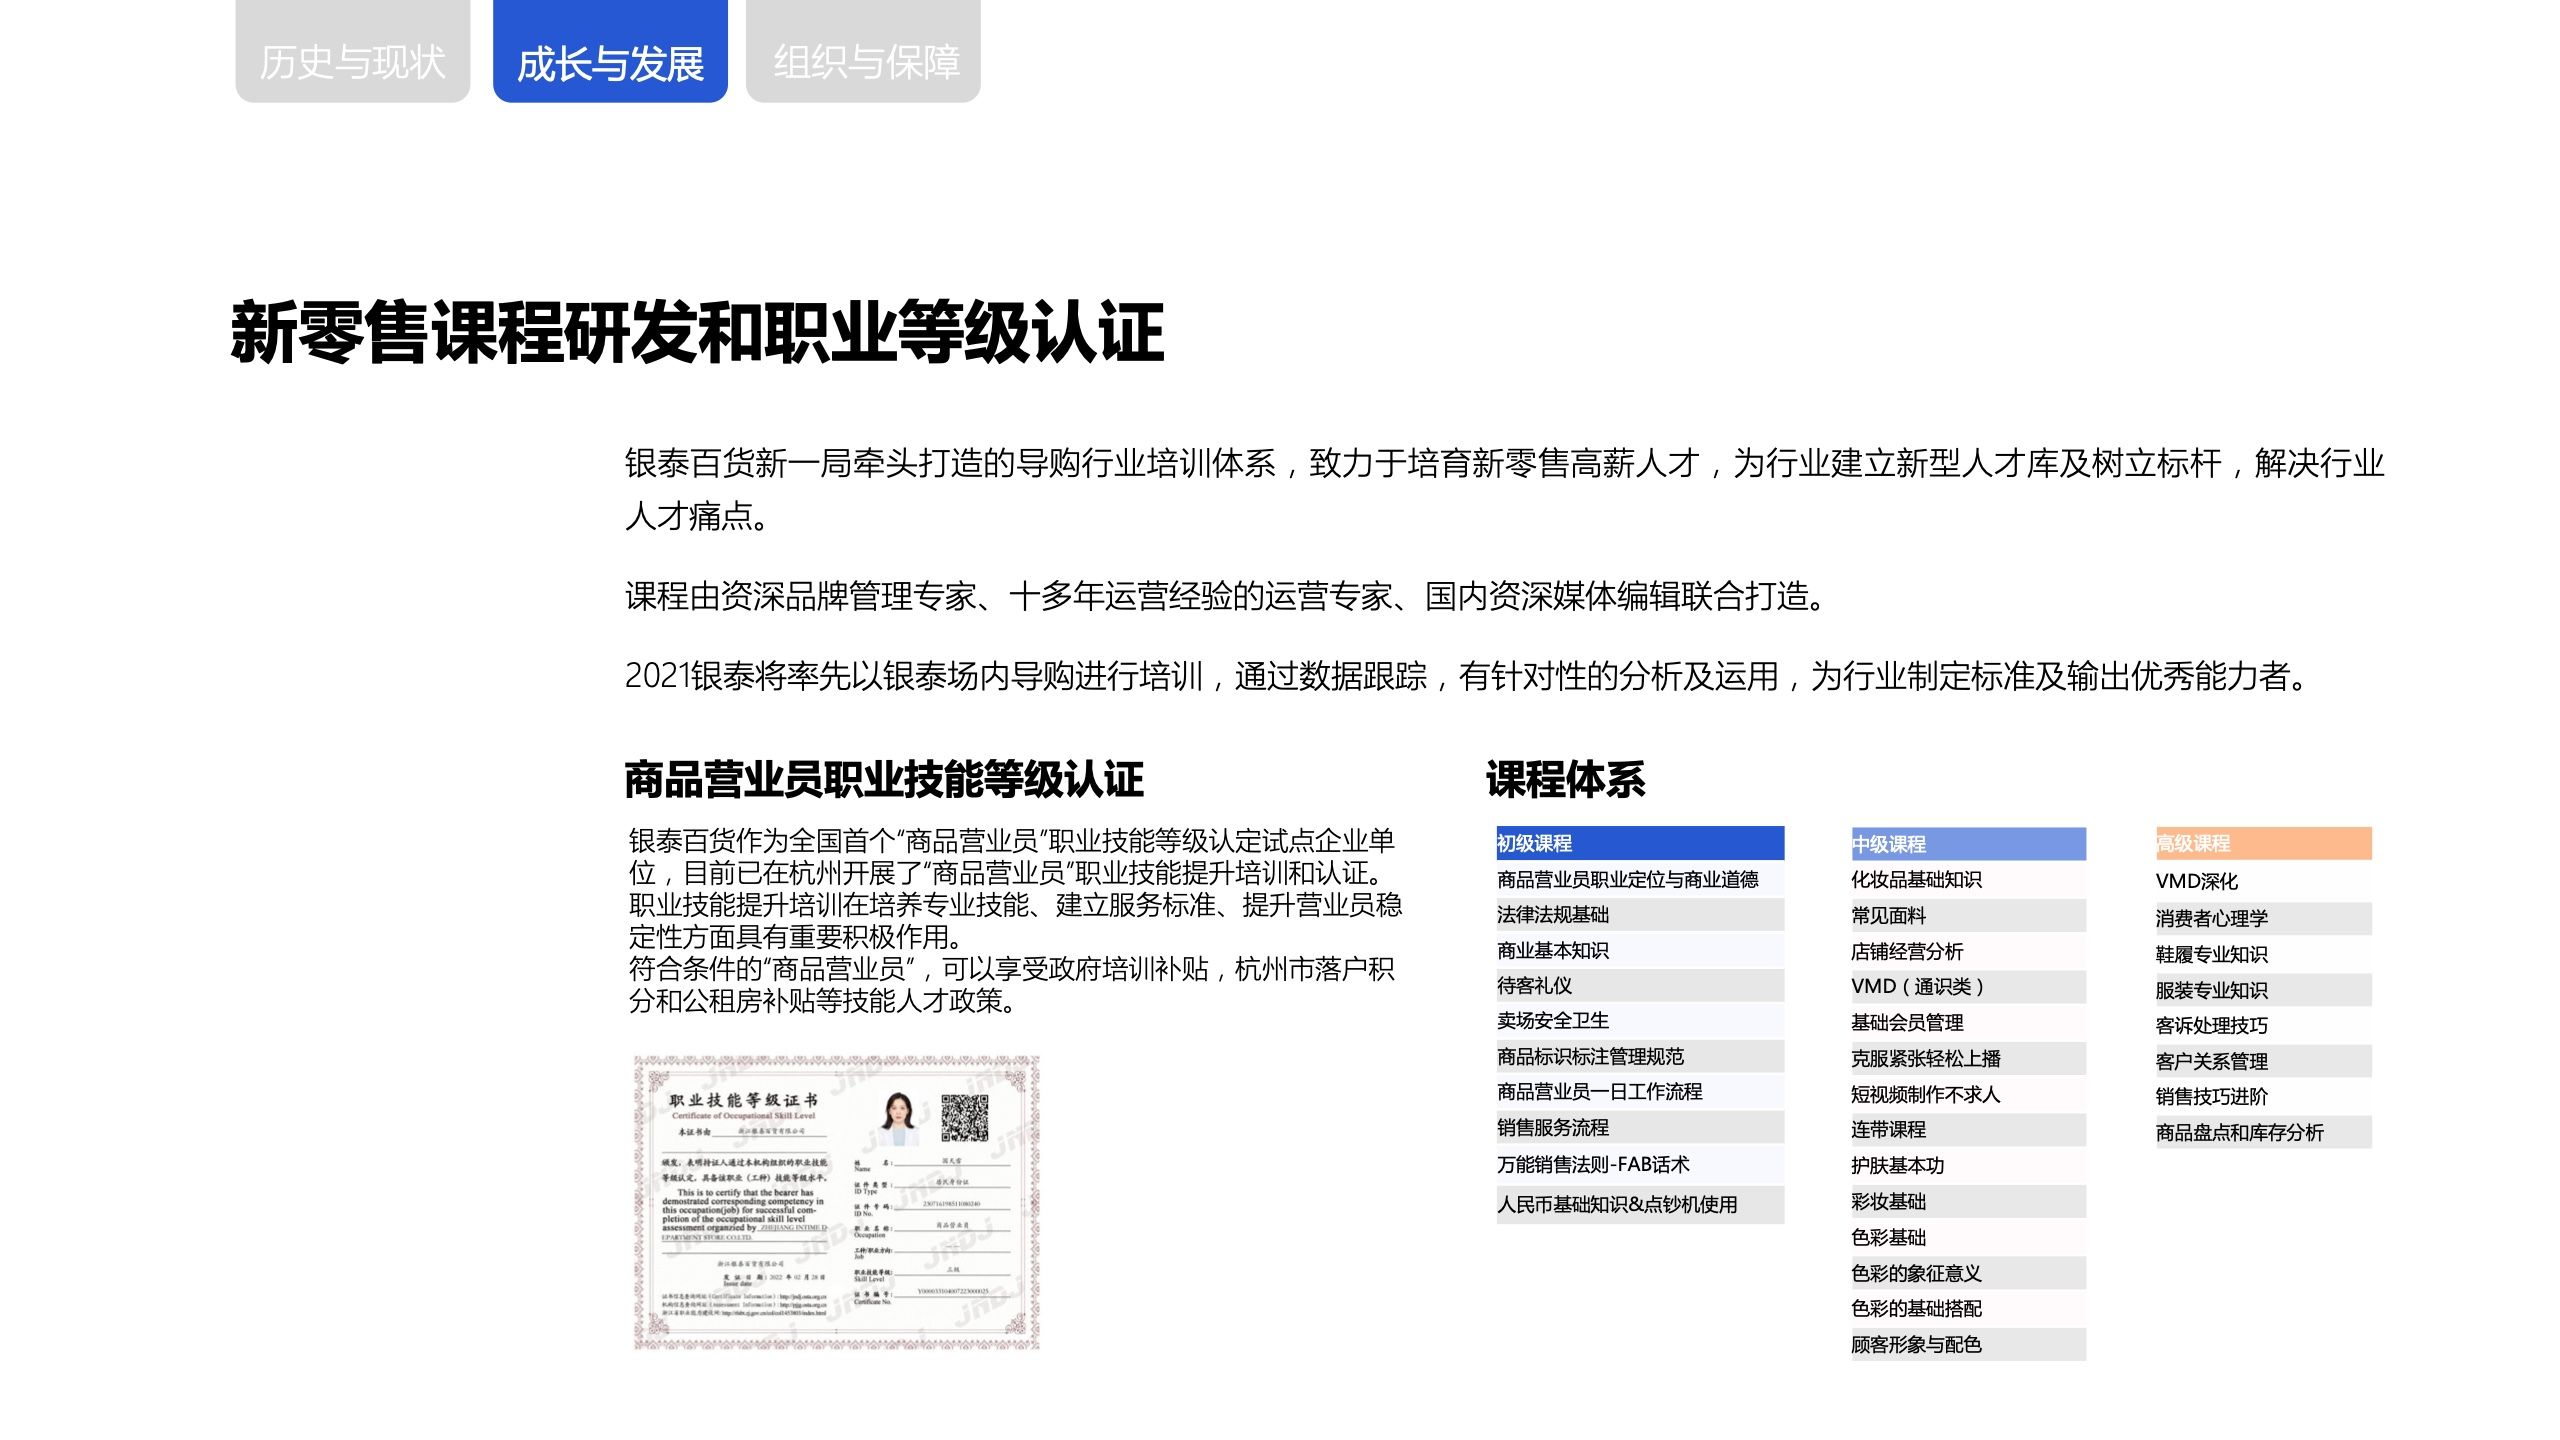
Task: Click the 顾客形象与配色 row
Action: pos(1968,1344)
